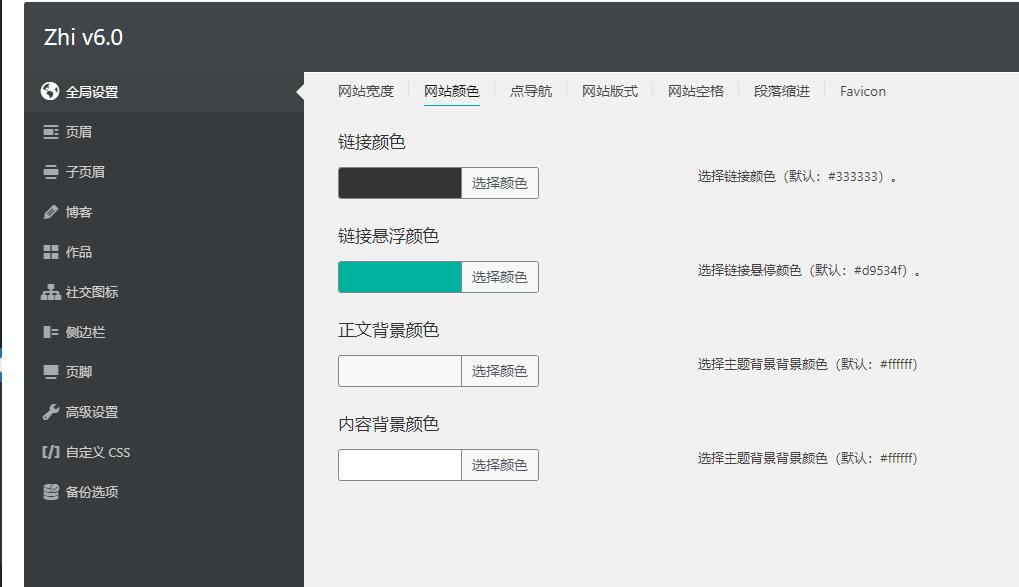Click 选择颜色 button for 链接颜色

pos(500,183)
